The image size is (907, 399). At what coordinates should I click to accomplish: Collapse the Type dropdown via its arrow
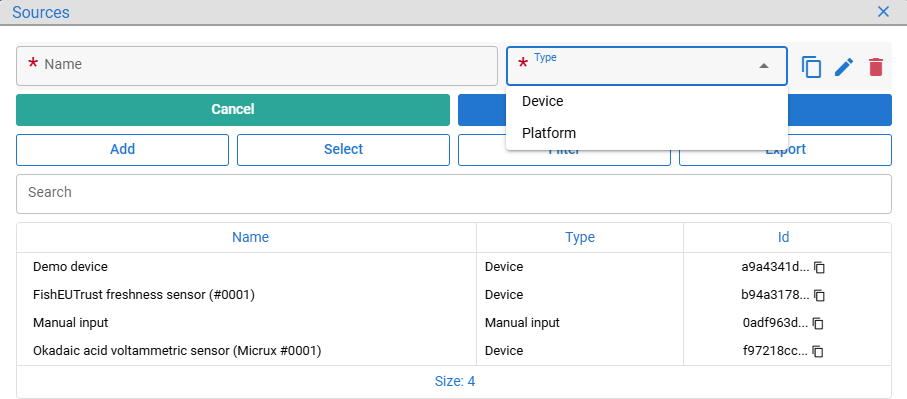point(764,66)
